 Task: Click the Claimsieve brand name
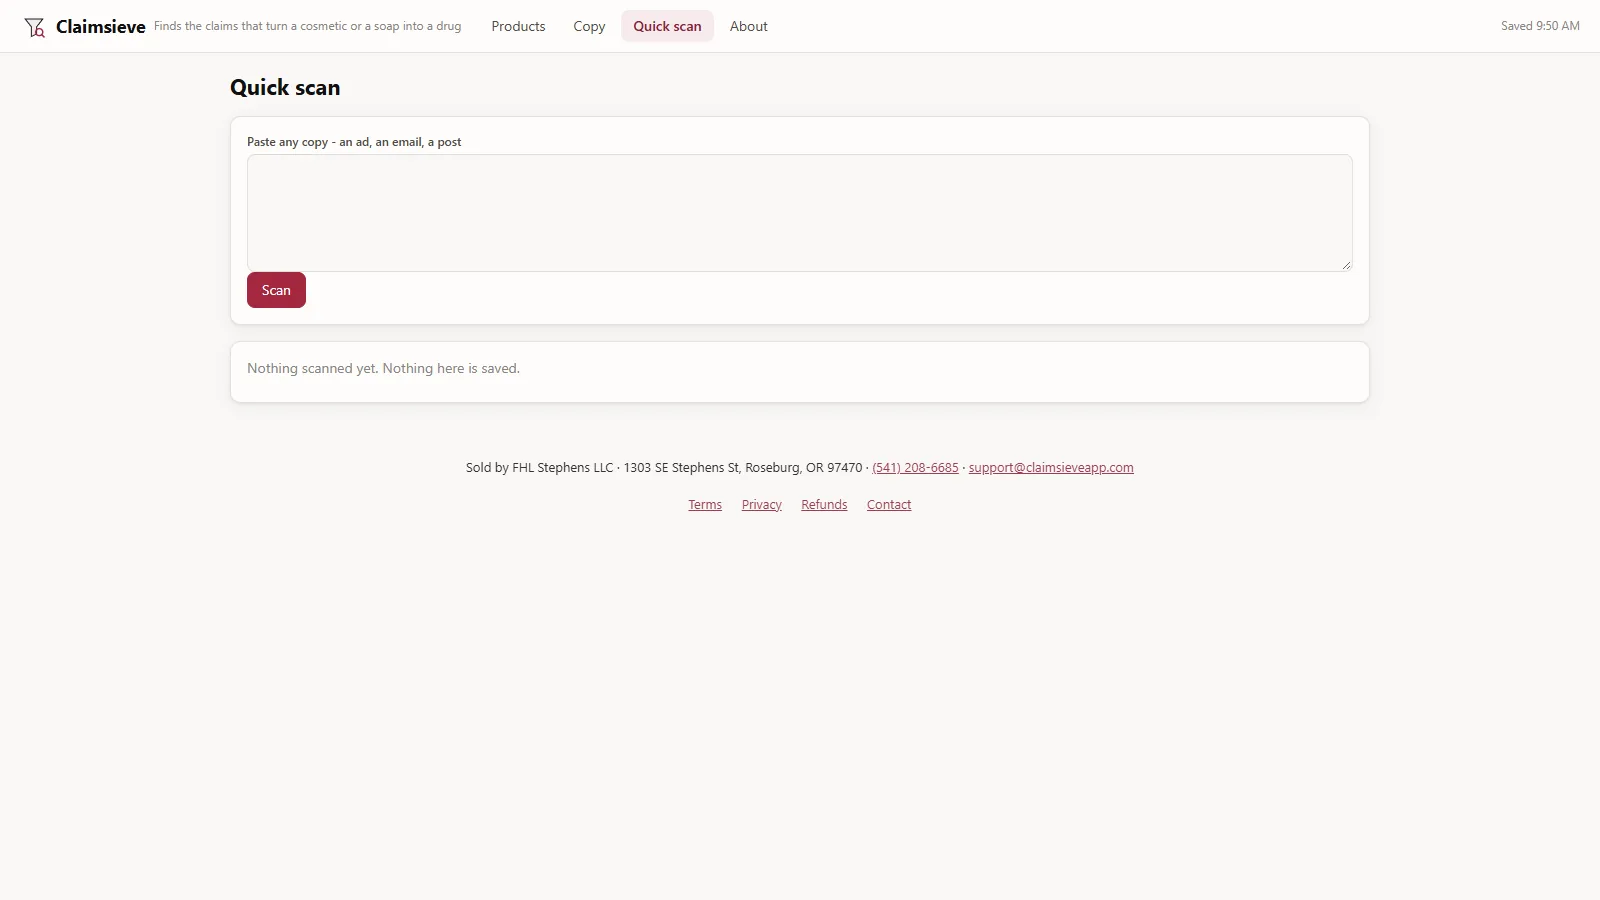101,27
